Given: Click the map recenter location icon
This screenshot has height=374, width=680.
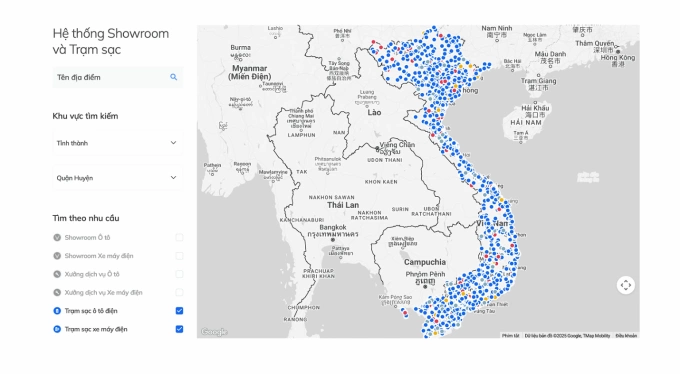Looking at the screenshot, I should tap(625, 285).
